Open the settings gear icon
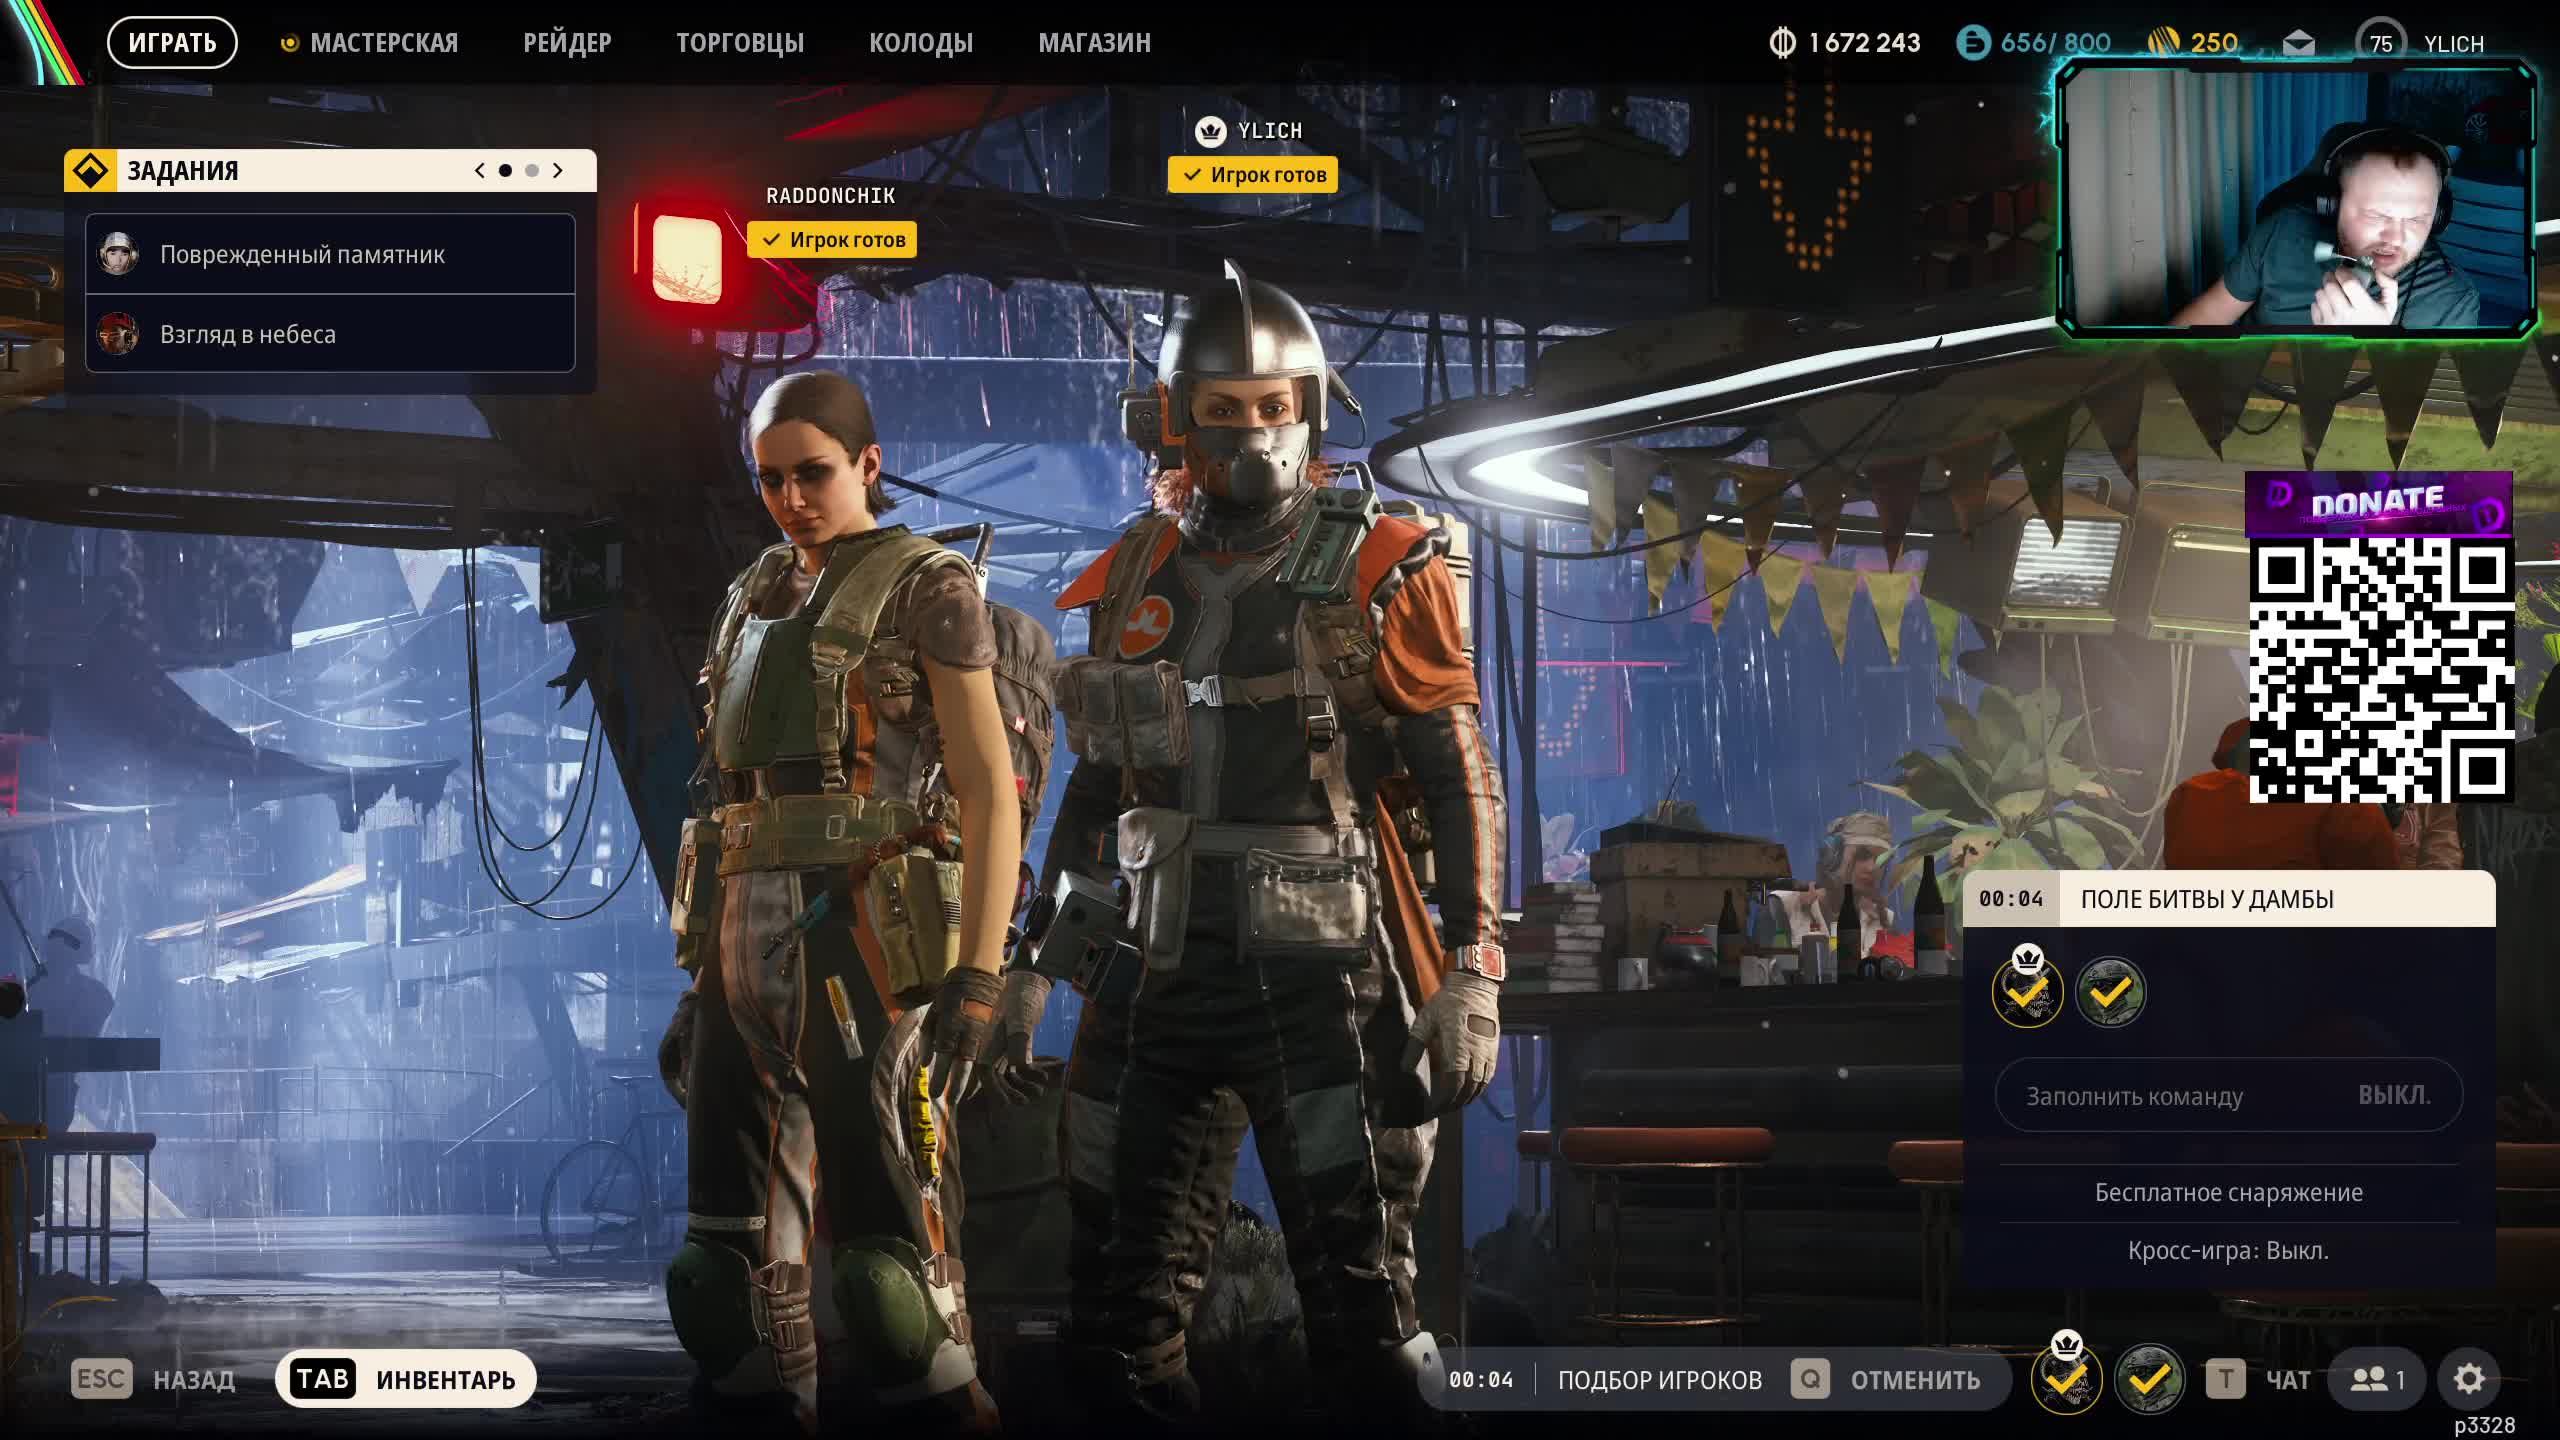Screen dimensions: 2560x1440 pyautogui.click(x=2468, y=1380)
